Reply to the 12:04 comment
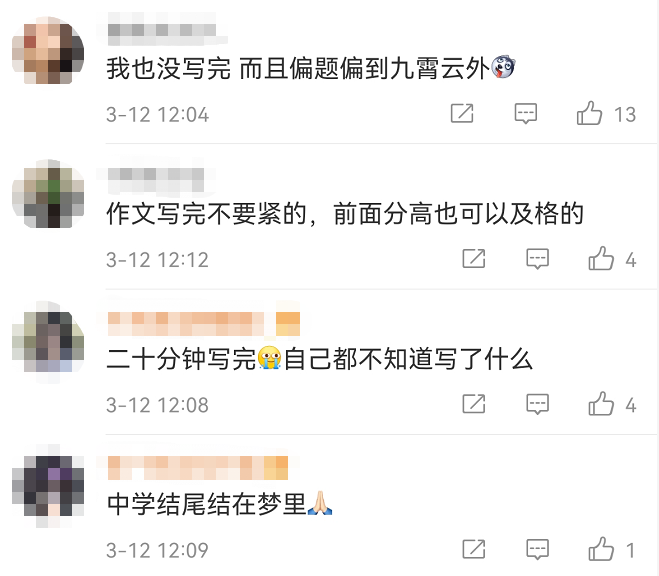659x576 pixels. 526,113
